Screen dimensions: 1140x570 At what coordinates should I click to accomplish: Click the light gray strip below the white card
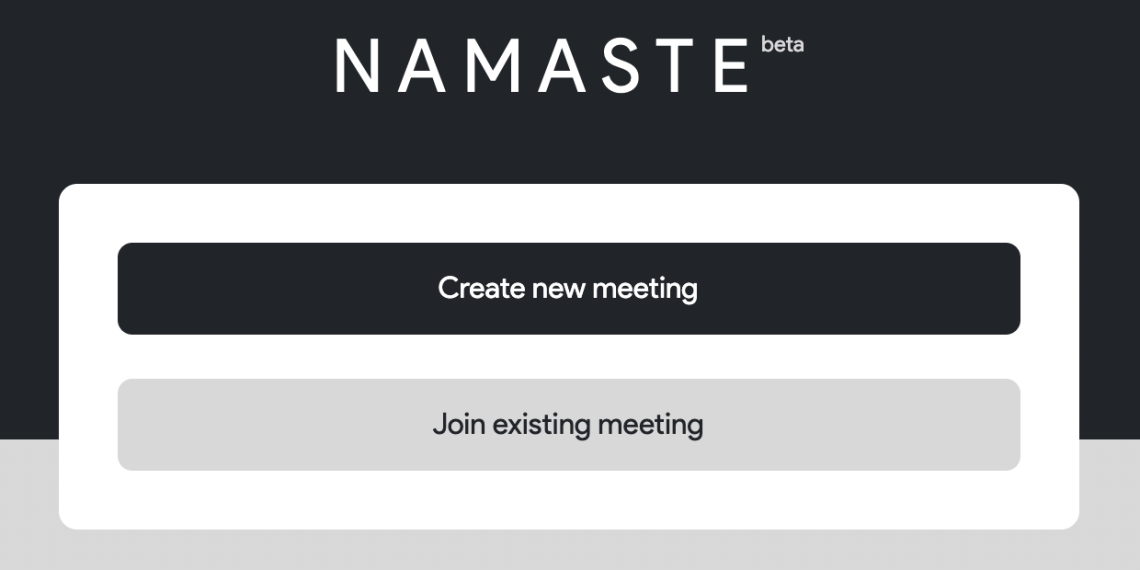tap(568, 550)
